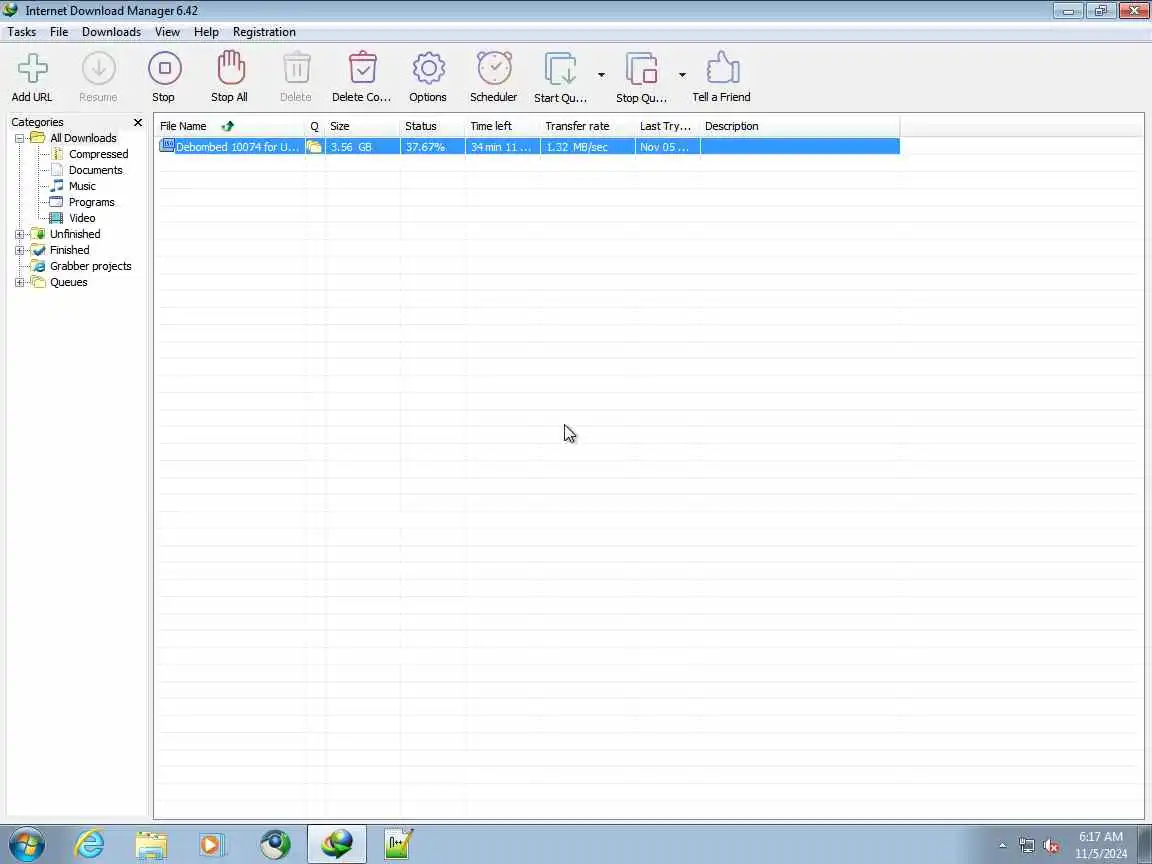This screenshot has height=864, width=1152.
Task: Select the Compressed category
Action: (x=98, y=154)
